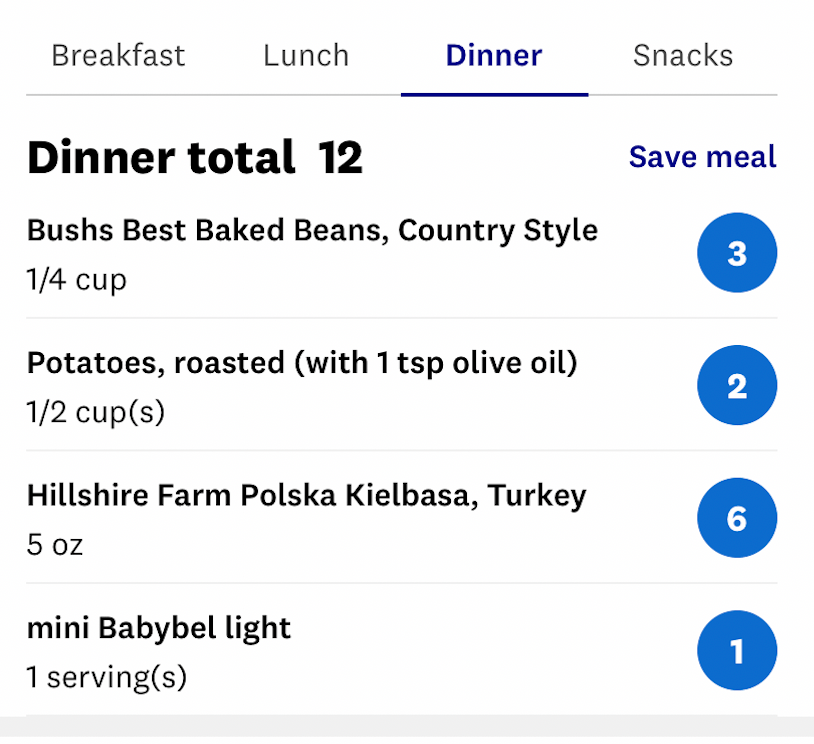This screenshot has height=744, width=814.
Task: Click the 1-point badge for Babybel light
Action: [x=737, y=651]
